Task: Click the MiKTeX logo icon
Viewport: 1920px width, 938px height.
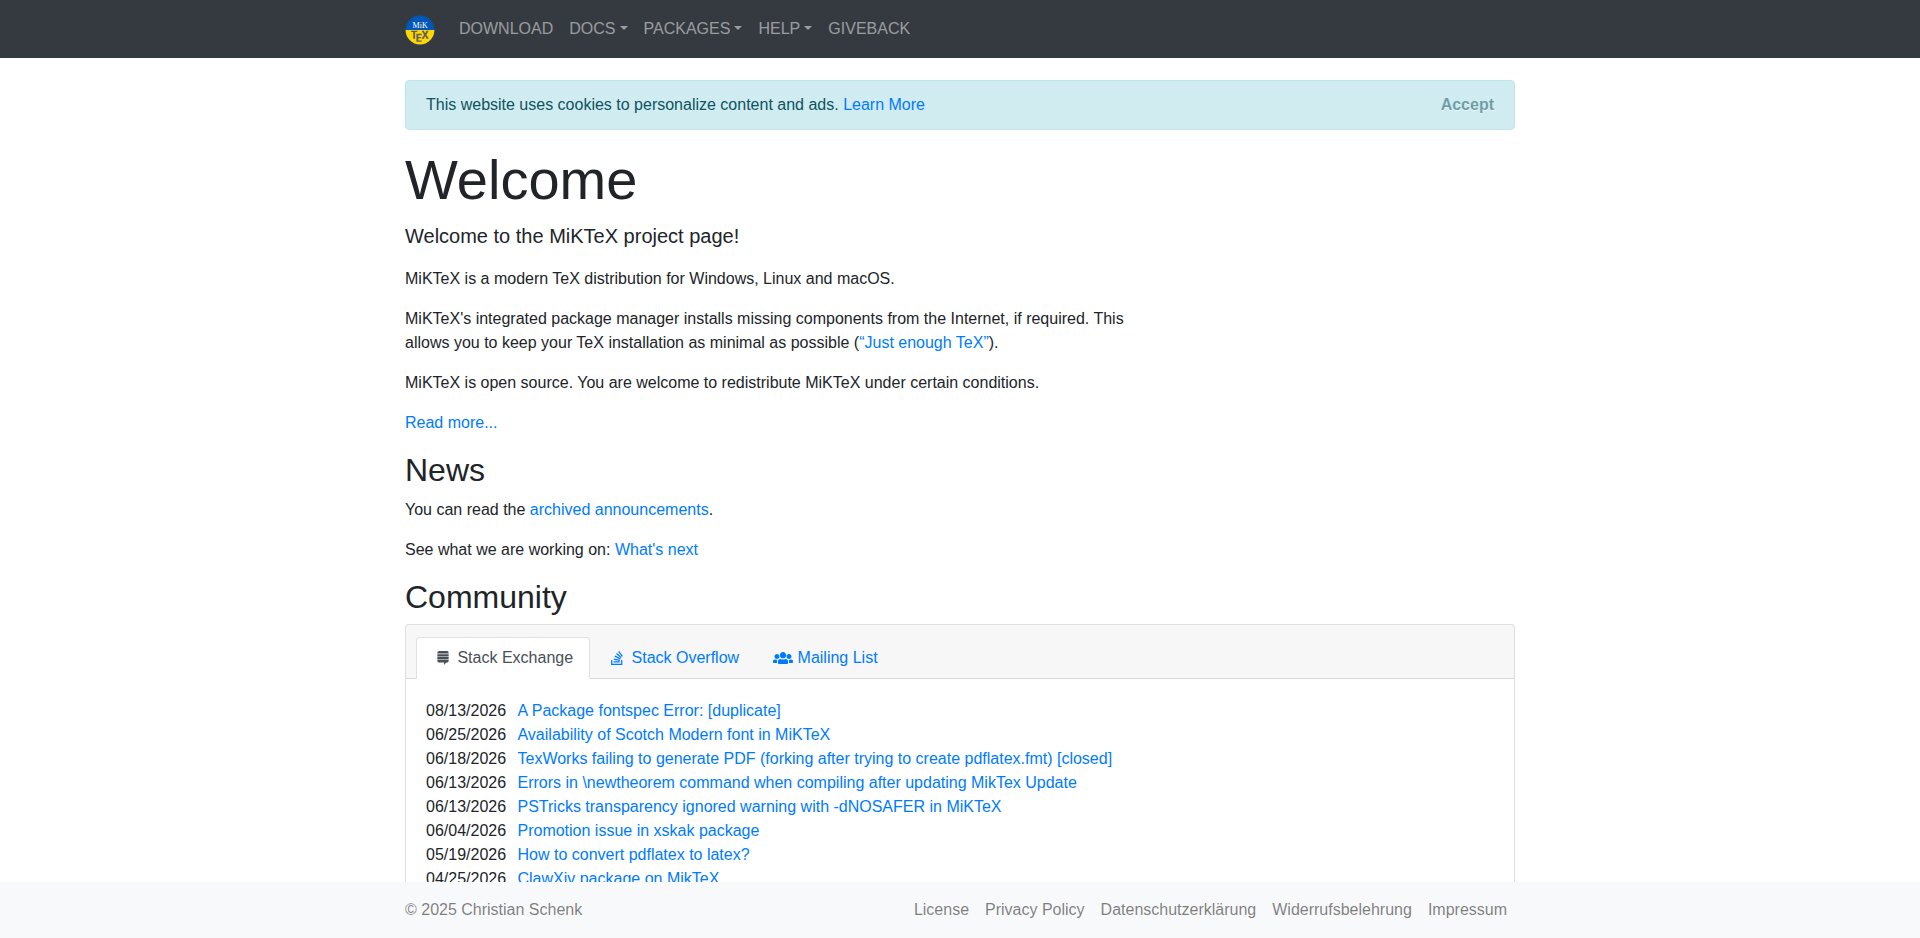Action: (420, 29)
